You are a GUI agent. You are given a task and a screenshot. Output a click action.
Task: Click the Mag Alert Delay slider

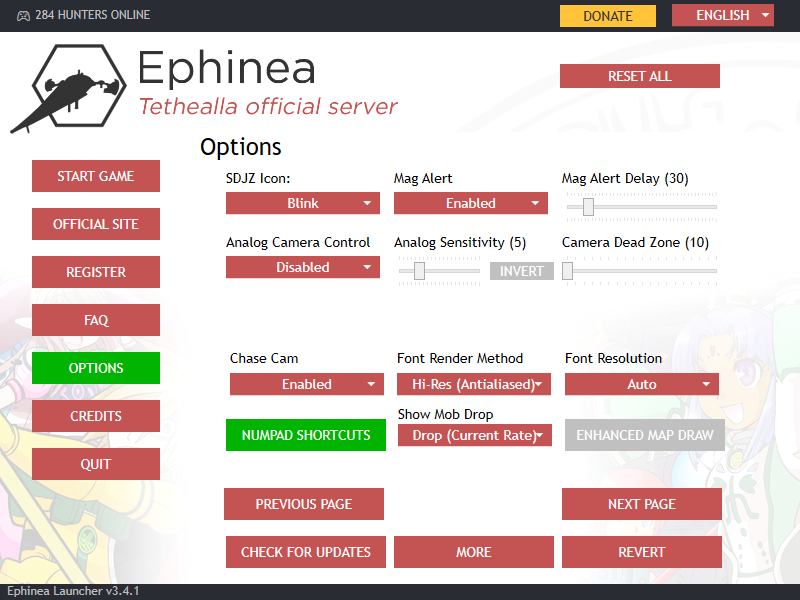click(x=641, y=207)
